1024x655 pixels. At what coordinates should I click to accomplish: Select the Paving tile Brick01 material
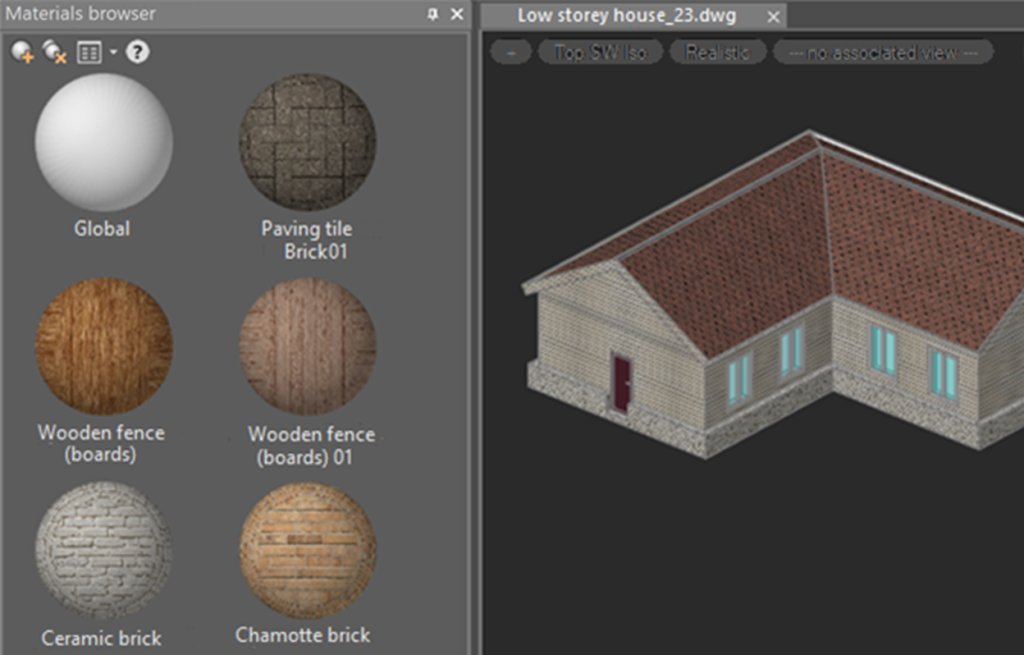[307, 143]
